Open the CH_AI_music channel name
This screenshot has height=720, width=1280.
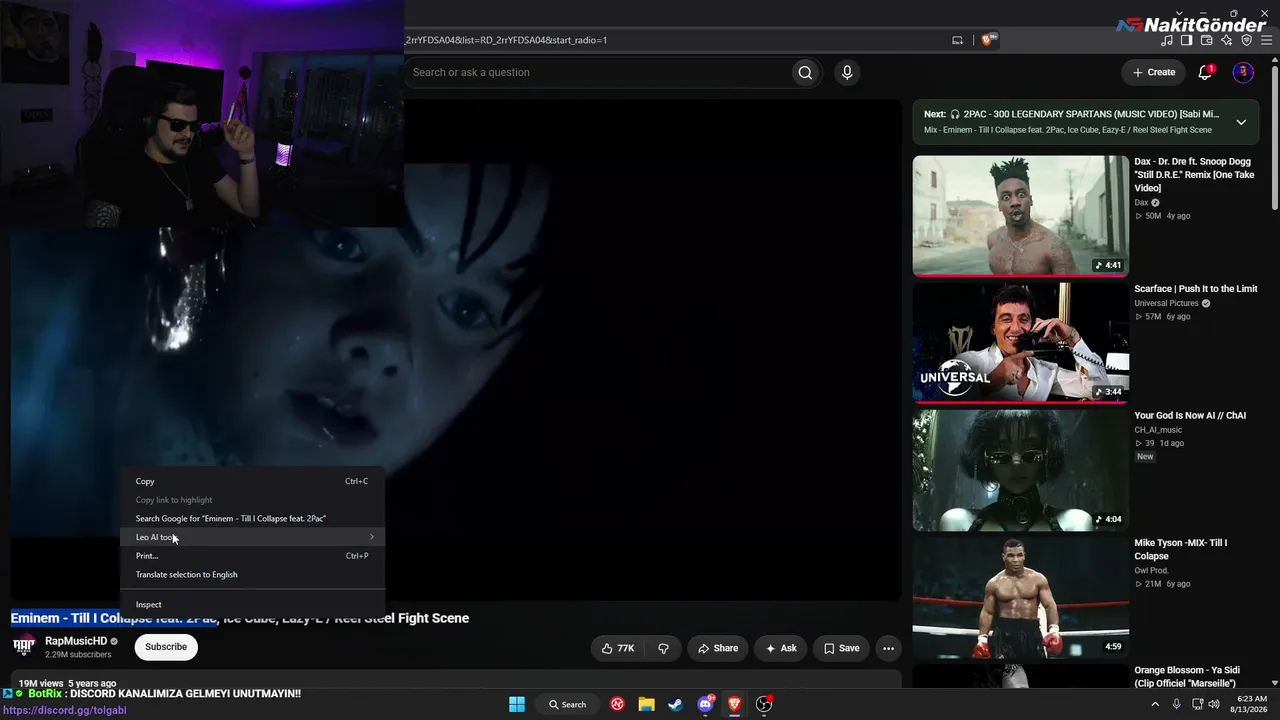1158,430
